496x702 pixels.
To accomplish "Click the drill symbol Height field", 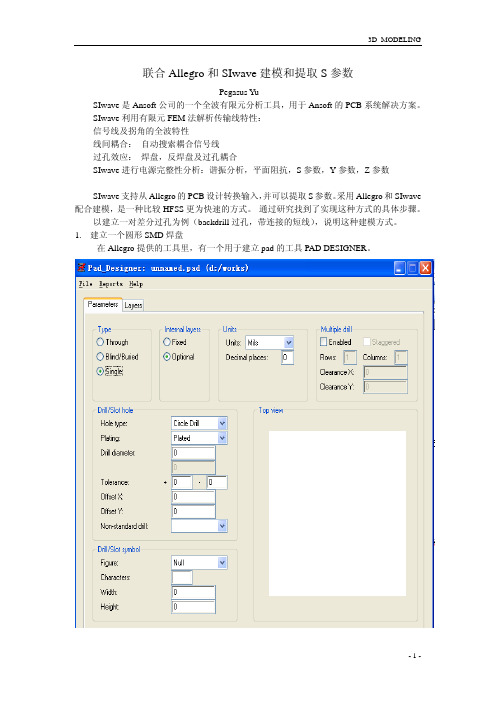I will click(193, 607).
